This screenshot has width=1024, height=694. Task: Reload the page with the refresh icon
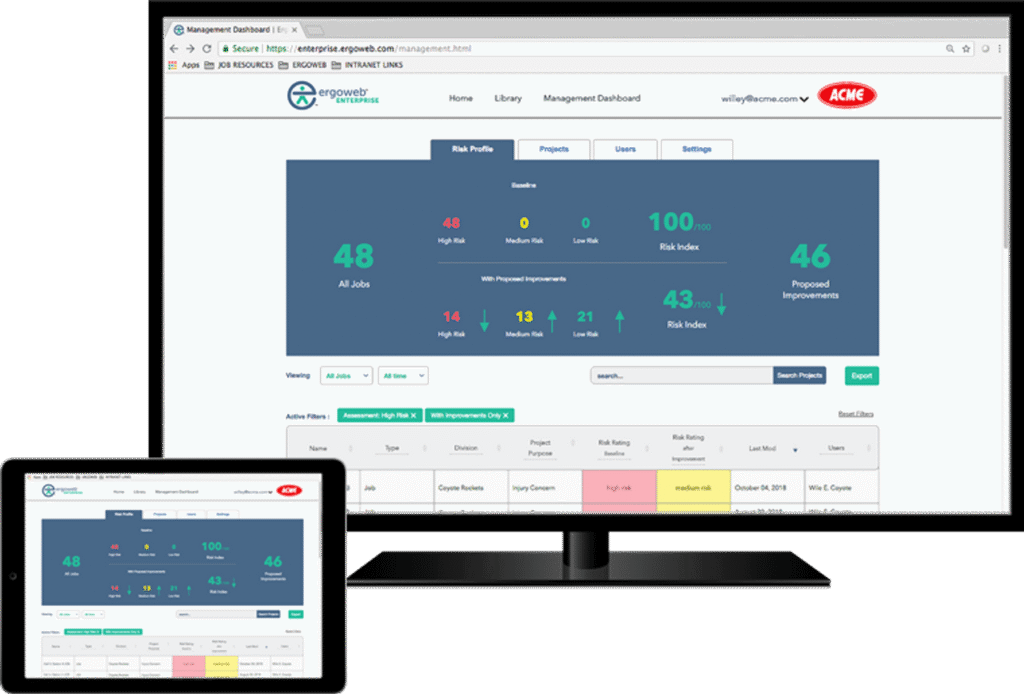[x=207, y=48]
